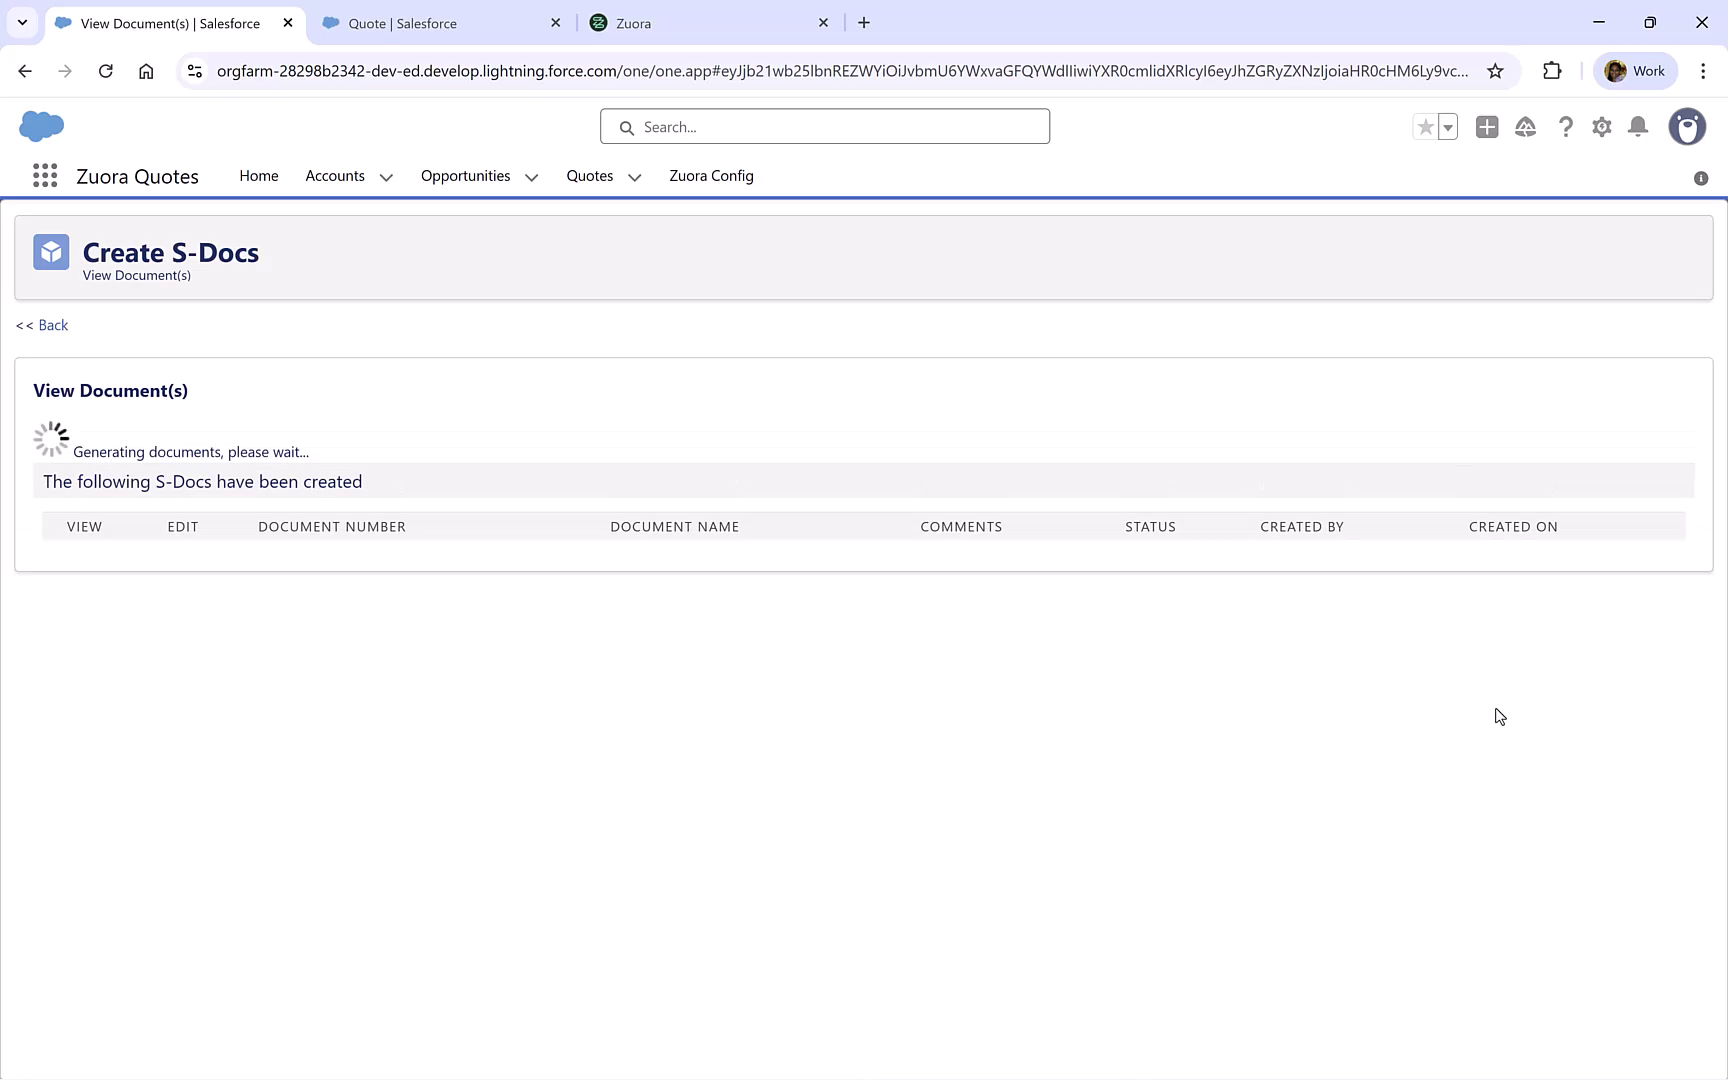Select the Zuora Config menu item
Image resolution: width=1728 pixels, height=1080 pixels.
[x=711, y=175]
